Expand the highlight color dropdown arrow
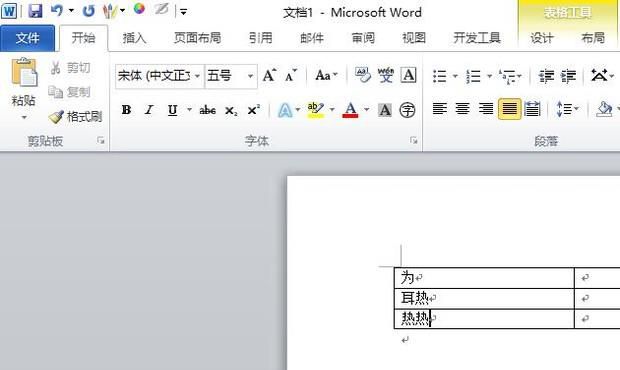620x370 pixels. 332,109
